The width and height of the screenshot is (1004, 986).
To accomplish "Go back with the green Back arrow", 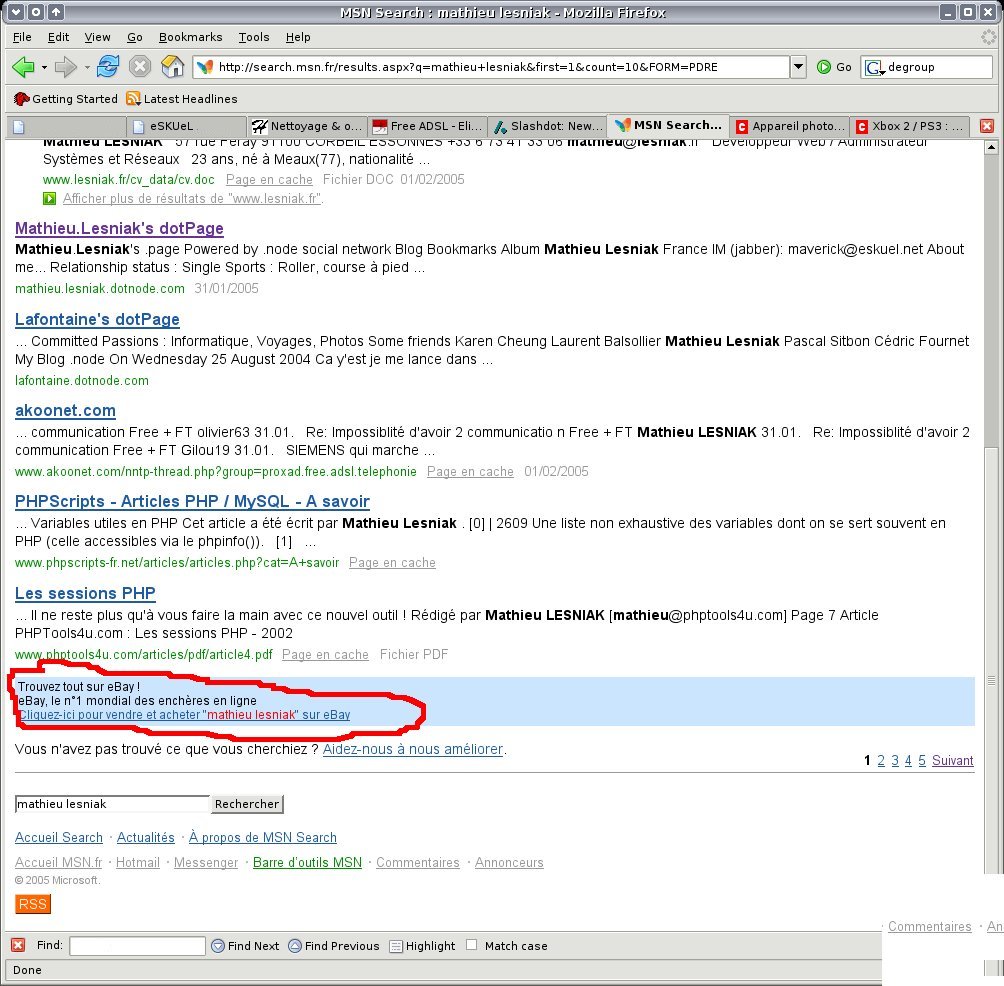I will (x=23, y=67).
